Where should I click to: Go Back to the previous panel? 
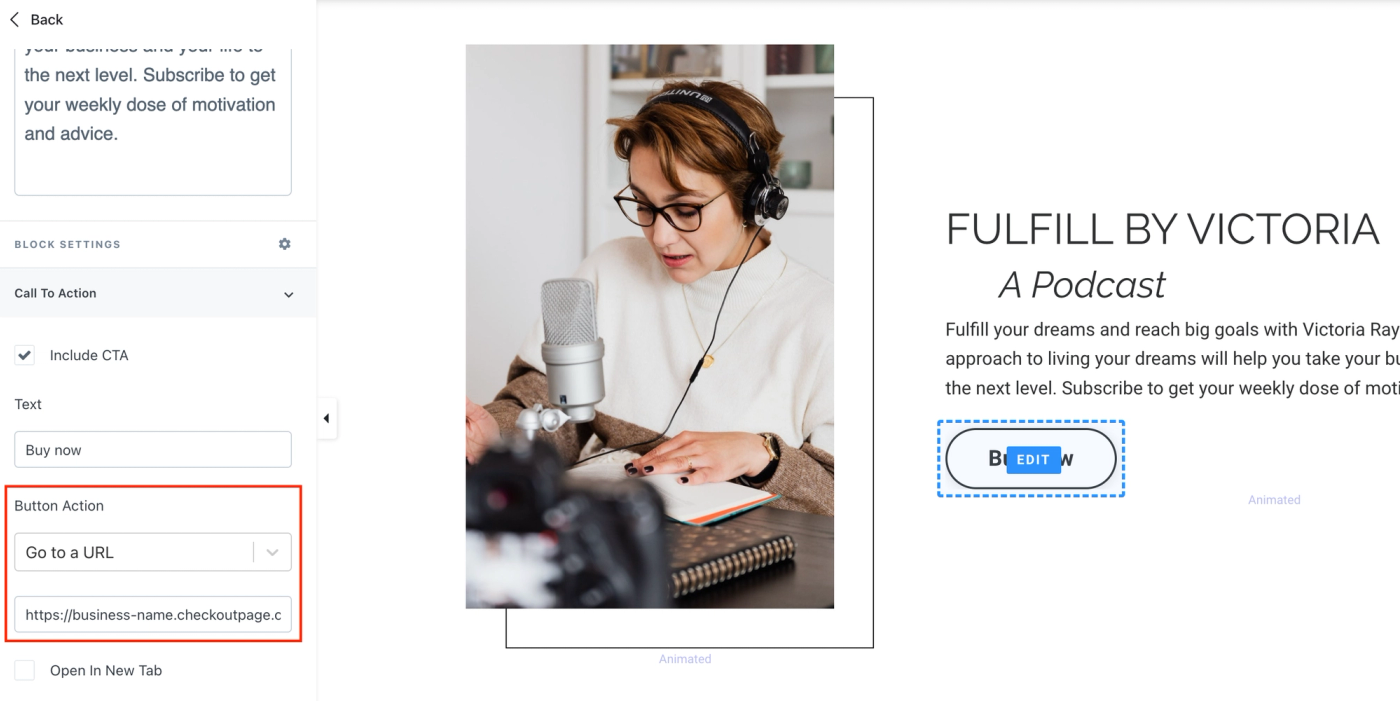coord(36,19)
